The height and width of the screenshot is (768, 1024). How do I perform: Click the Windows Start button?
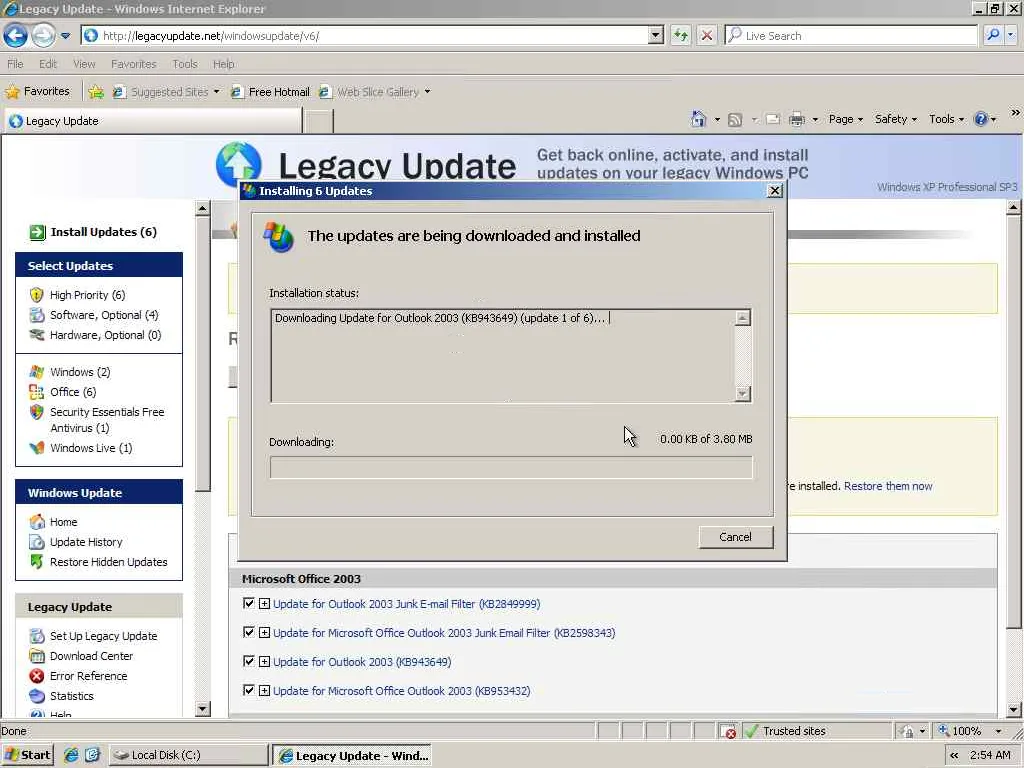coord(27,755)
